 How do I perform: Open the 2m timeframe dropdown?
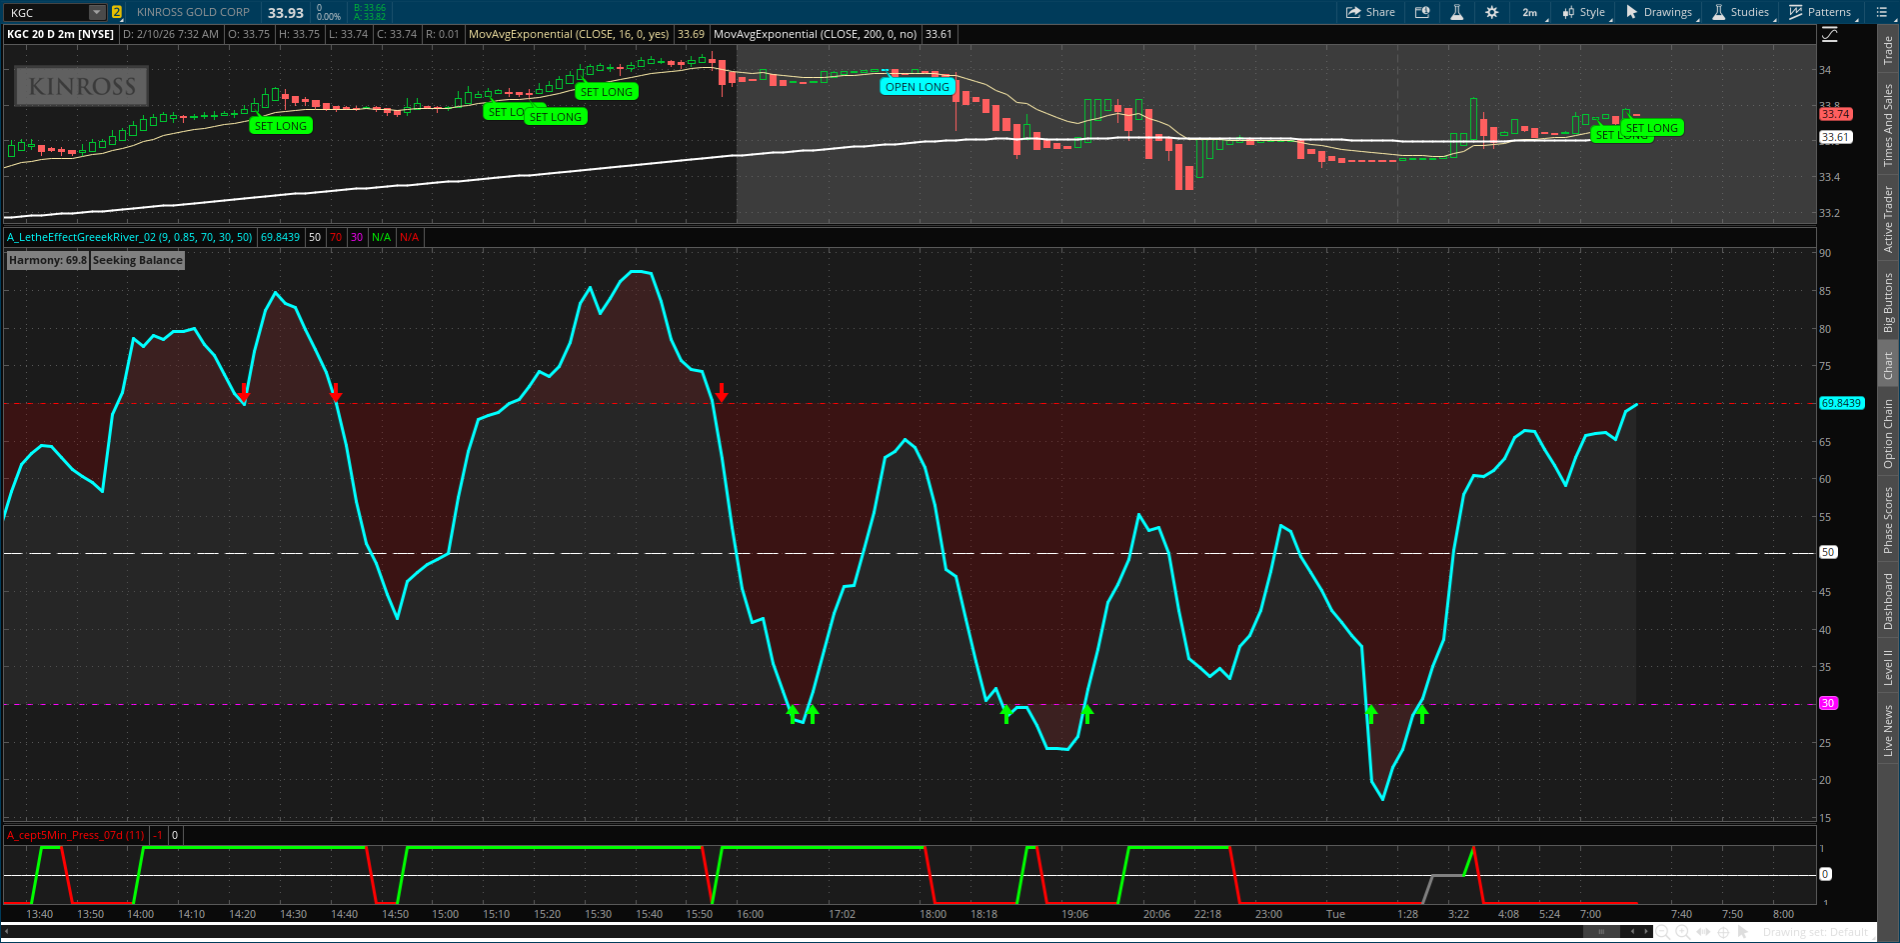(x=1531, y=12)
